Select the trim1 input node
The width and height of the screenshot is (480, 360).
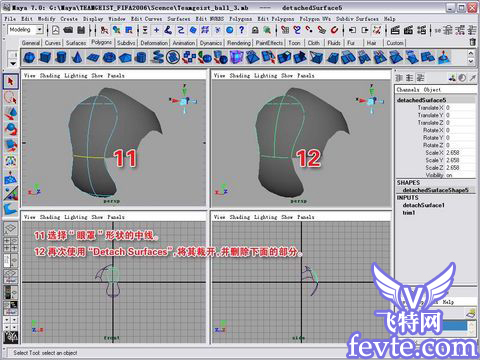[409, 212]
